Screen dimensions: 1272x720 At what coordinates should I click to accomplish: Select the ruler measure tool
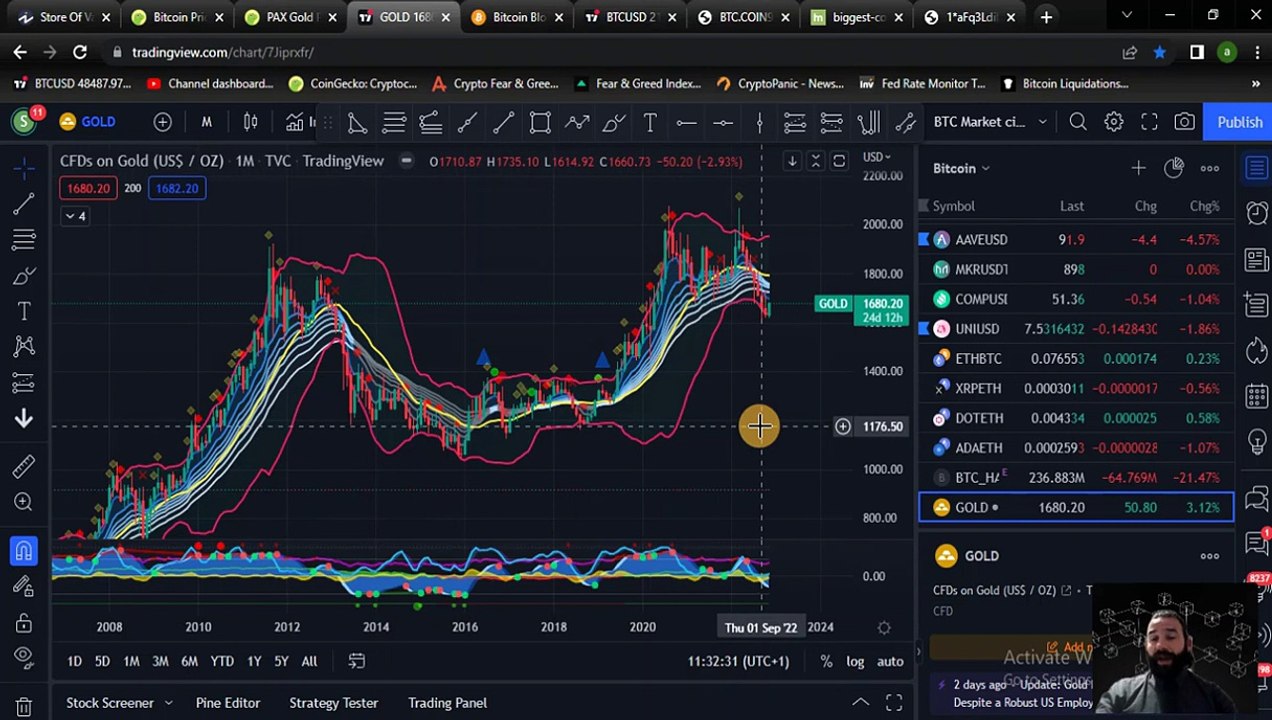click(24, 466)
